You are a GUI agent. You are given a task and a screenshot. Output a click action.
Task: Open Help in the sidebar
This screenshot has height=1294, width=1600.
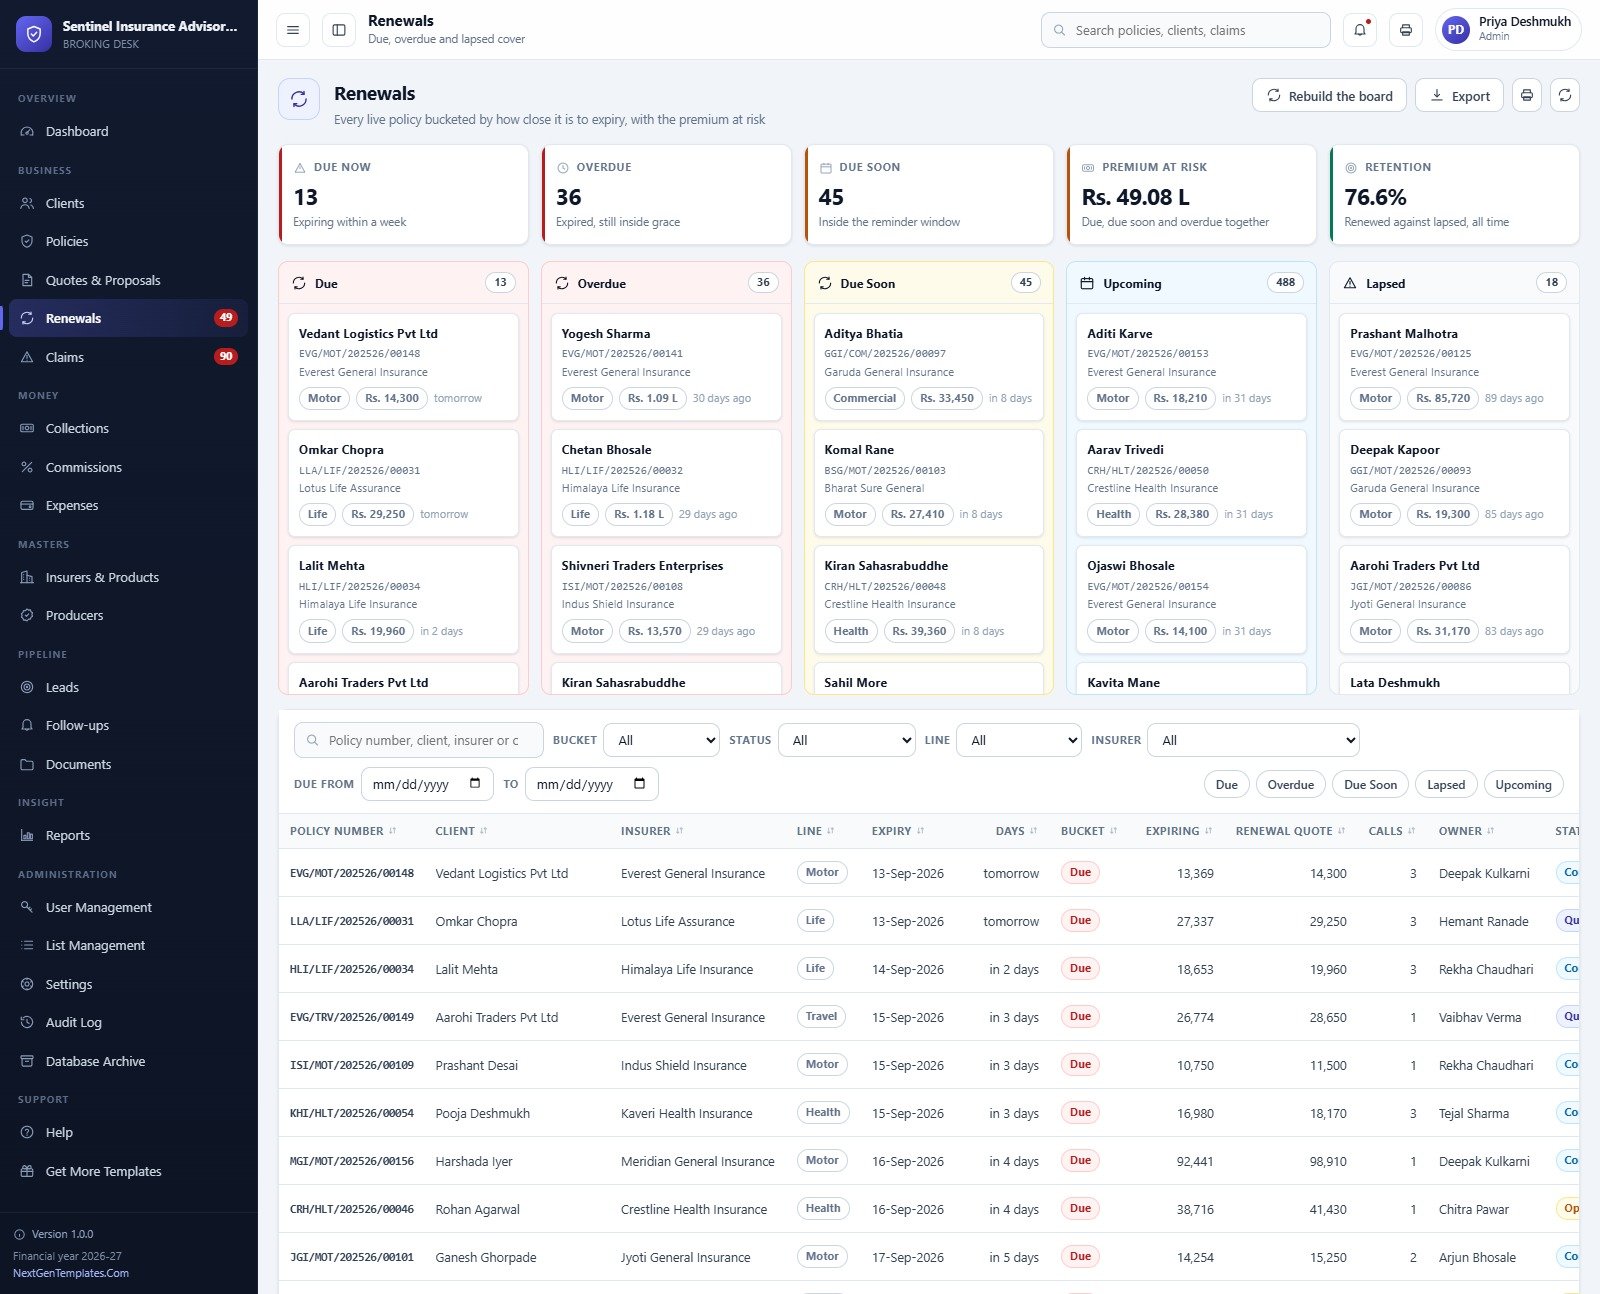(128, 1133)
